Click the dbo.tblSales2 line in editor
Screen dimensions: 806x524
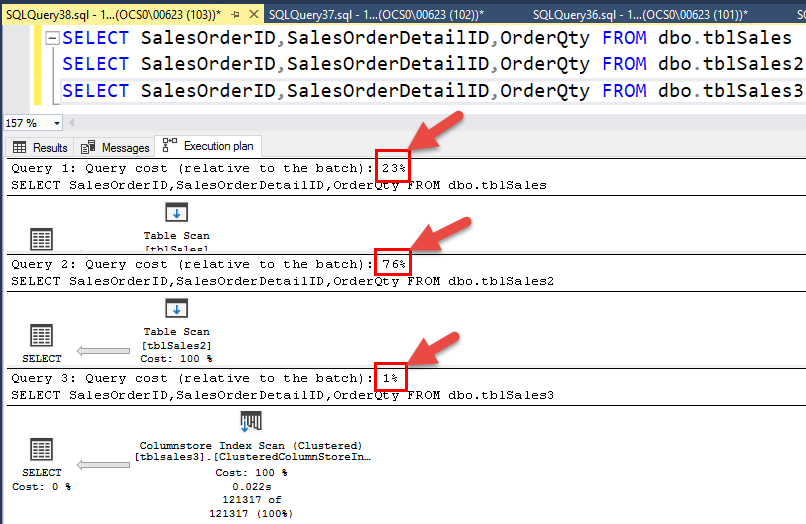(x=432, y=64)
